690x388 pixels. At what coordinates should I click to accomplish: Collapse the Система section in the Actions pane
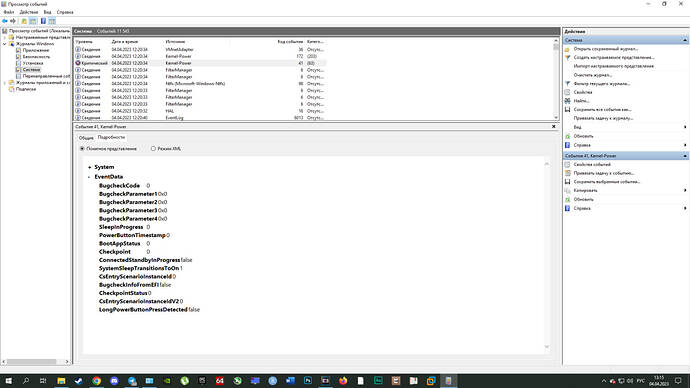click(x=685, y=40)
